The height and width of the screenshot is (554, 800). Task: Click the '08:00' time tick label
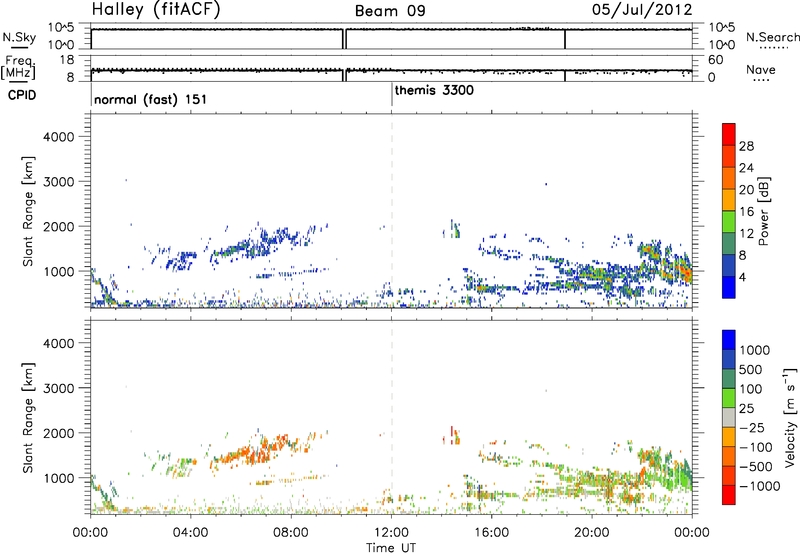291,533
